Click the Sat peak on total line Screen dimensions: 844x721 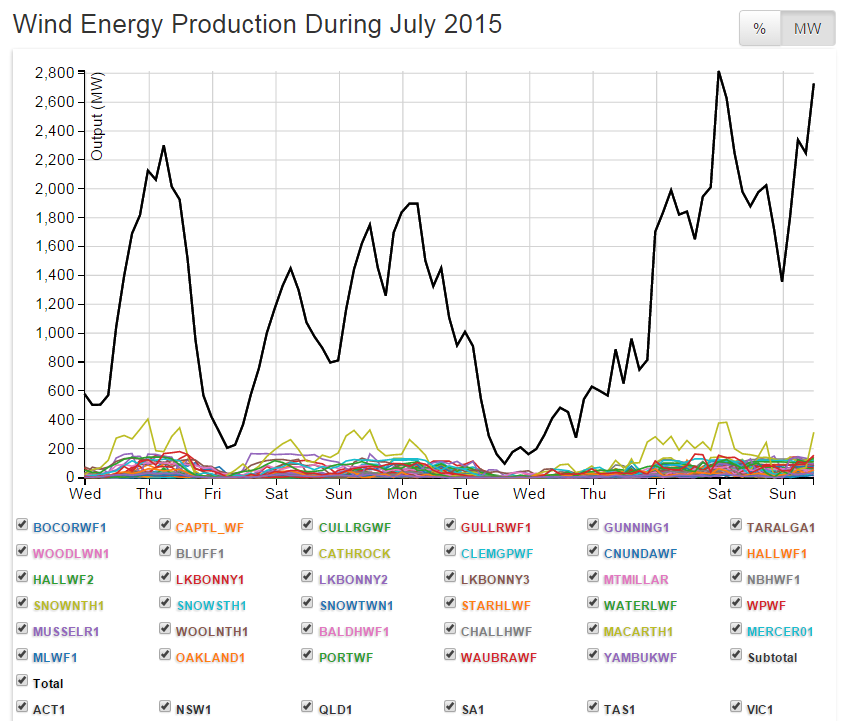[718, 72]
